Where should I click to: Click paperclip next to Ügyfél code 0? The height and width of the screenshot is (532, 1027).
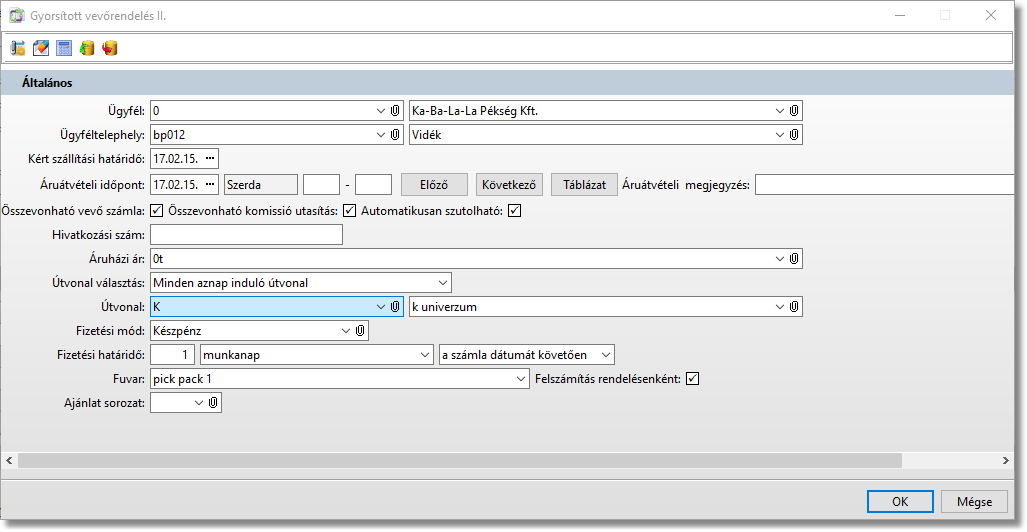396,111
